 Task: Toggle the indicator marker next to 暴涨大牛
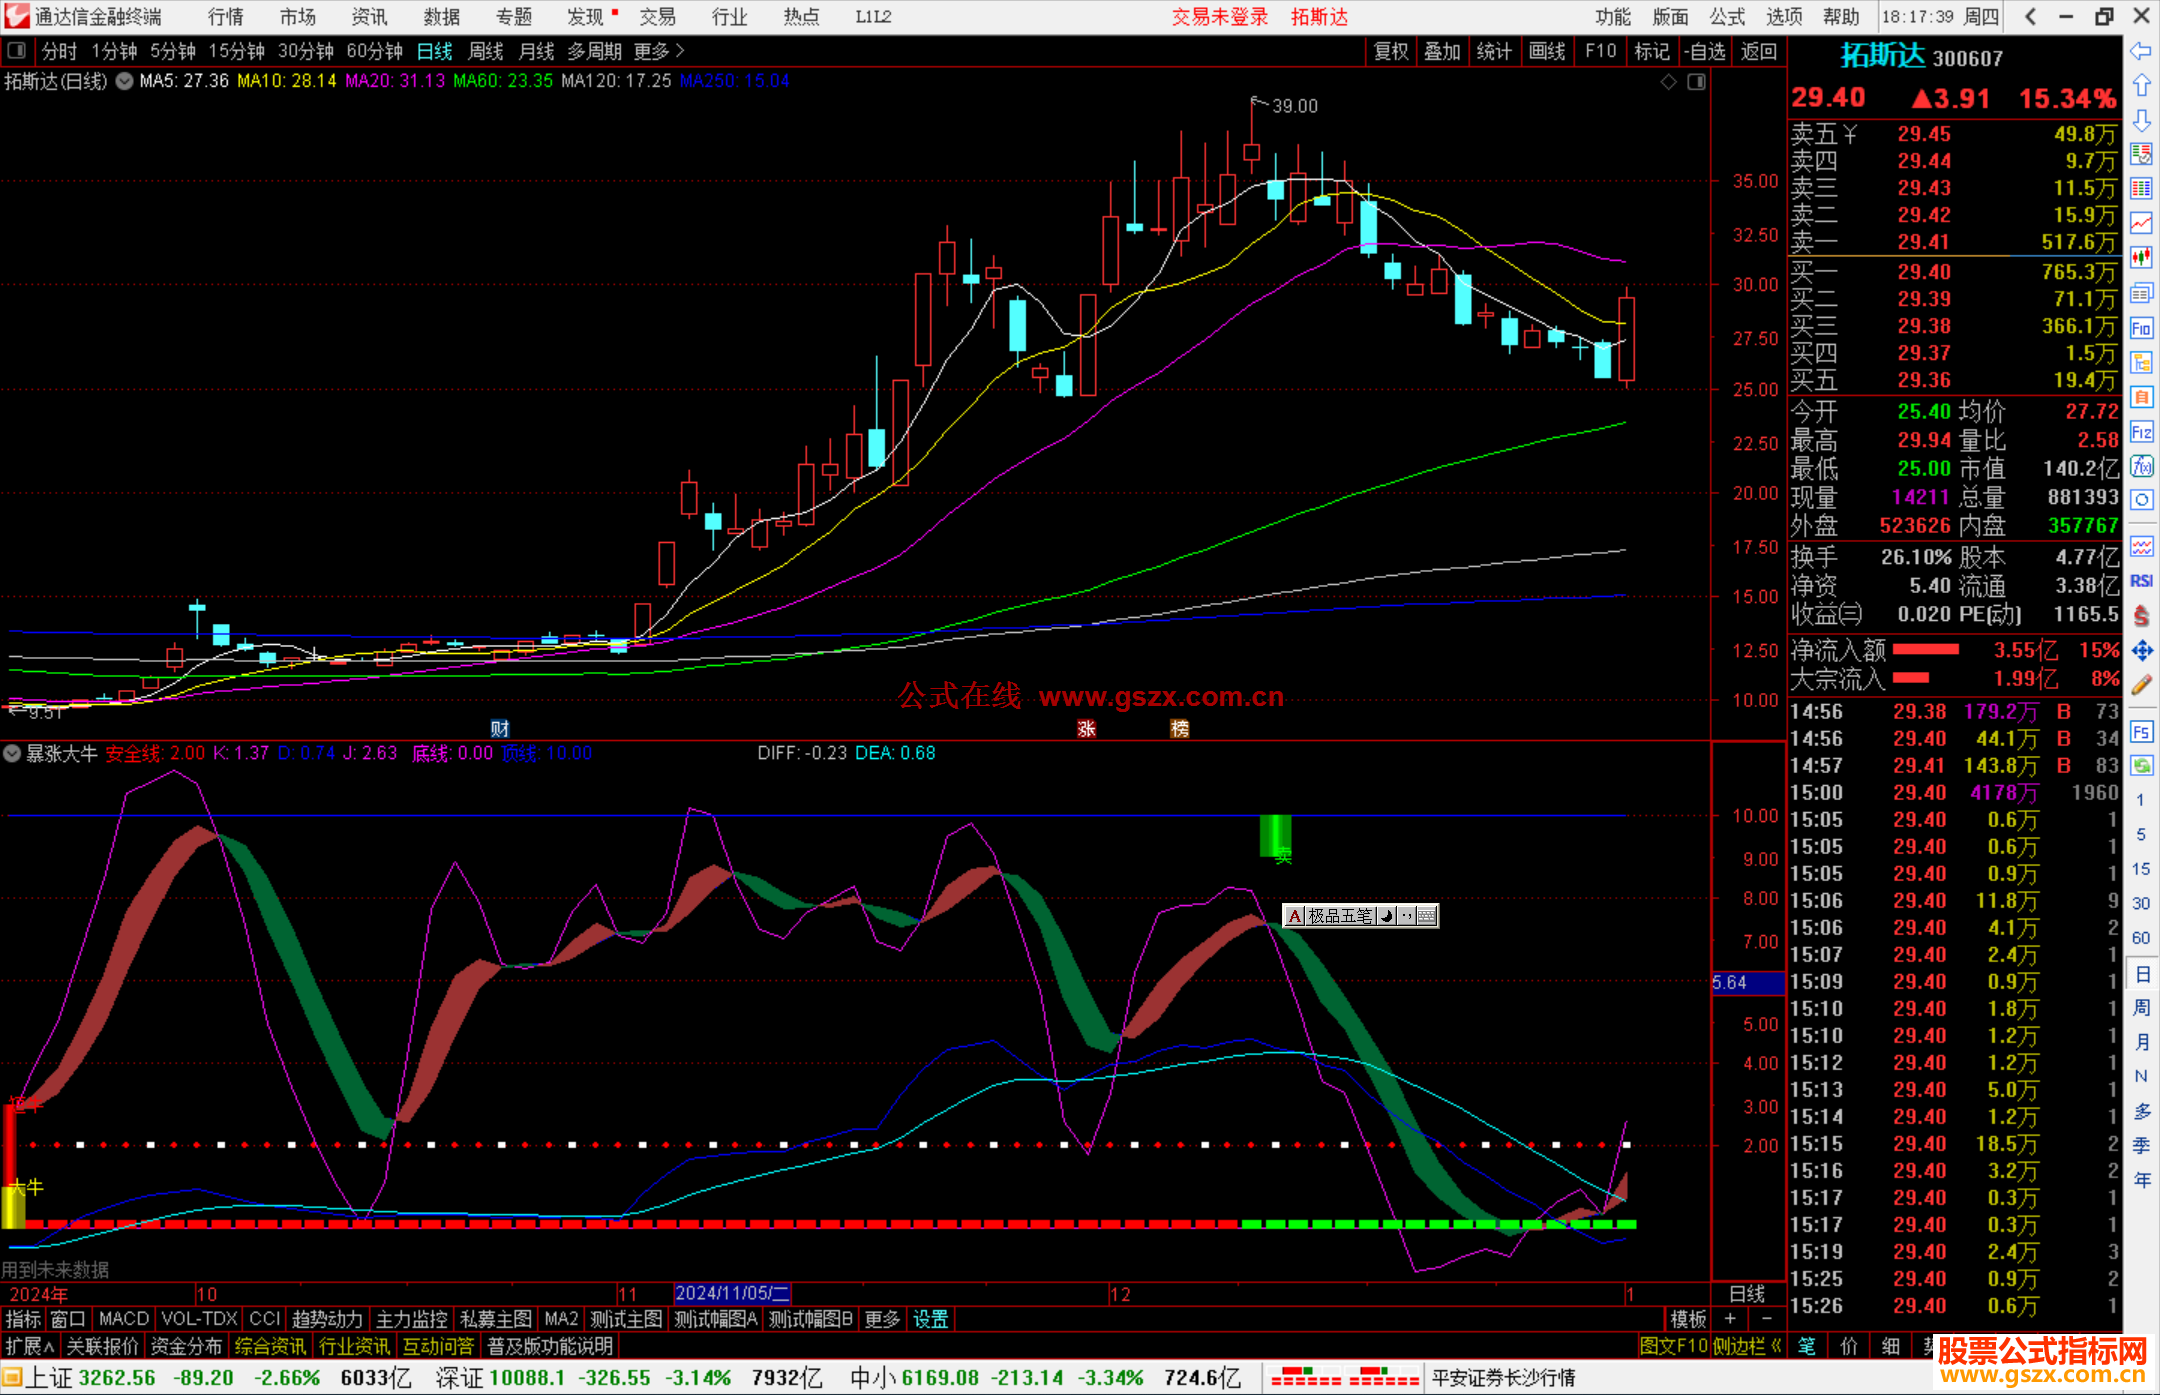[12, 753]
